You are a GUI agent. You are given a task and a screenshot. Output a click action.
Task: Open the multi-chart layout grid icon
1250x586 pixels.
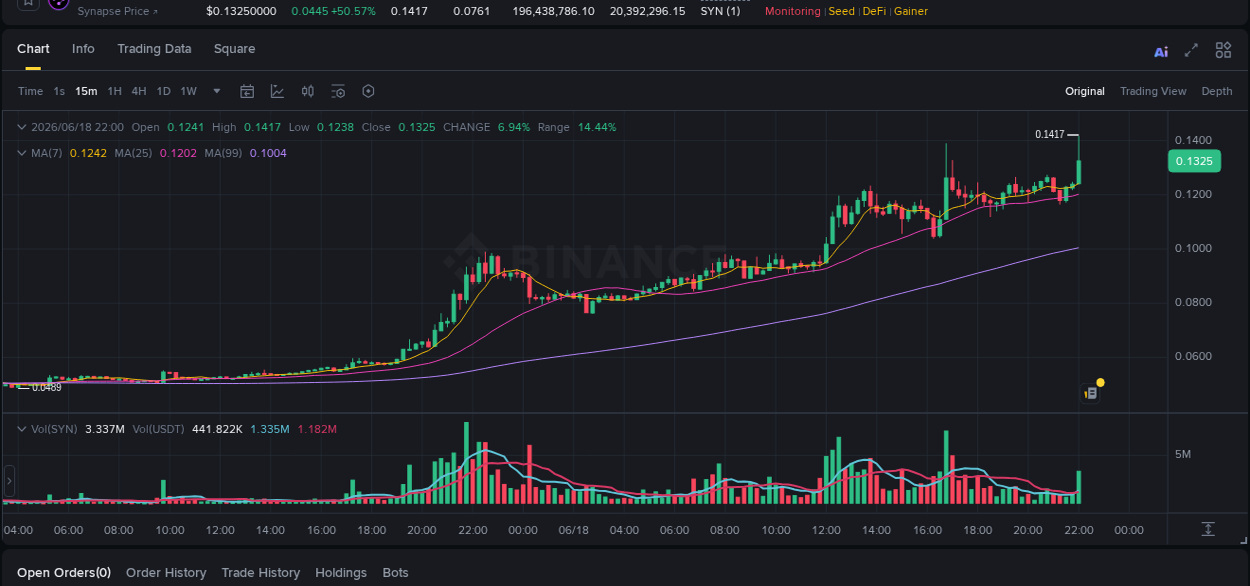click(x=1223, y=50)
